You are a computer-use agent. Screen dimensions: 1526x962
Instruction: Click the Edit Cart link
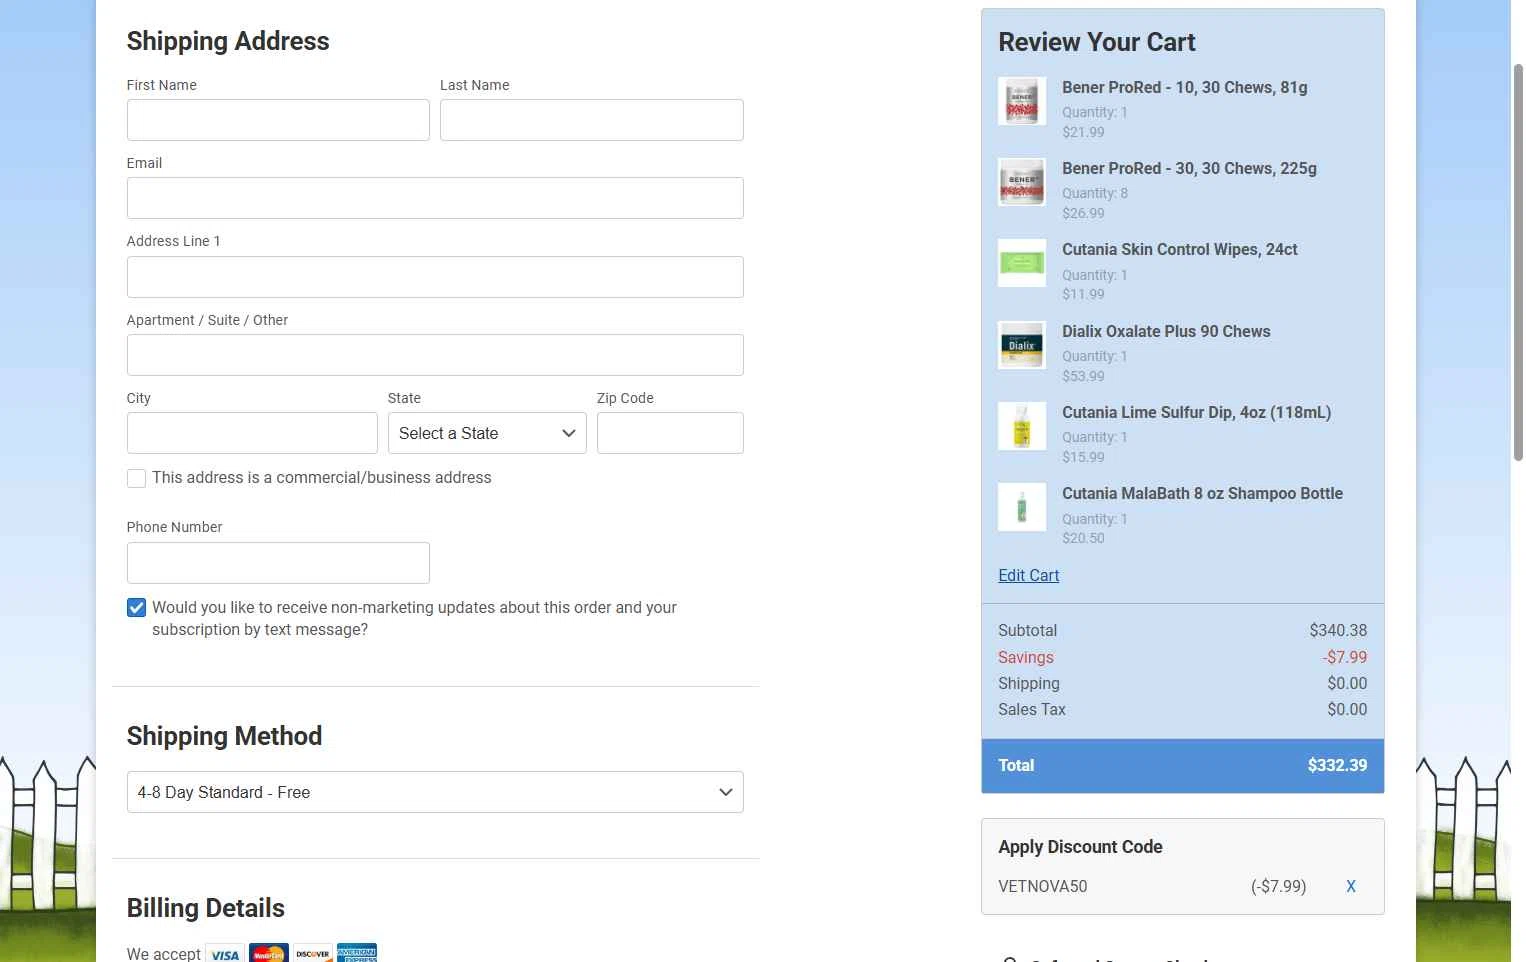[1028, 575]
